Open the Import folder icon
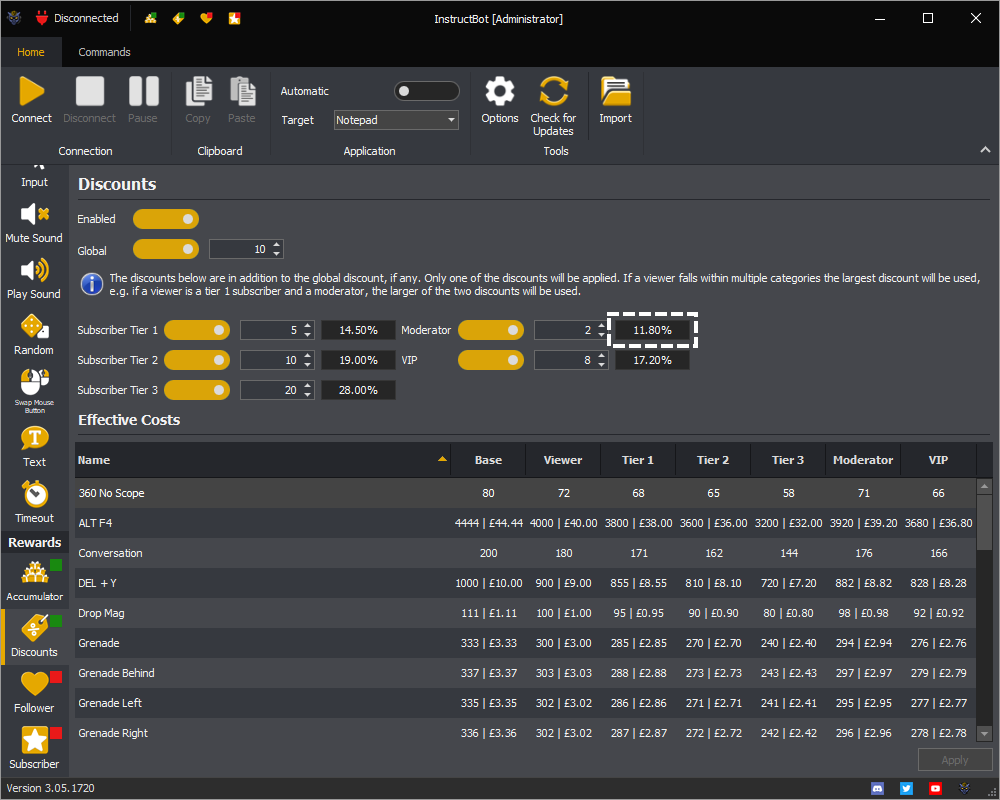1000x800 pixels. click(615, 92)
